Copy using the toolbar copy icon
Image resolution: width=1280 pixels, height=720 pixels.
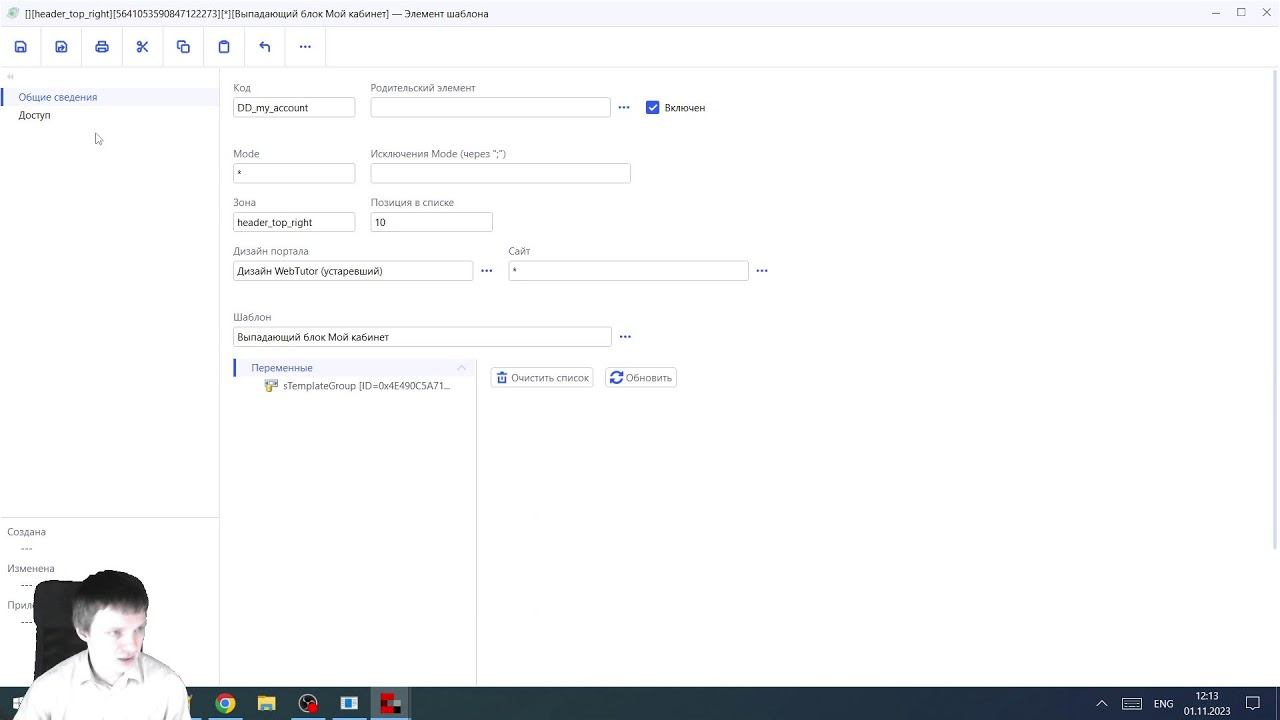[x=183, y=47]
